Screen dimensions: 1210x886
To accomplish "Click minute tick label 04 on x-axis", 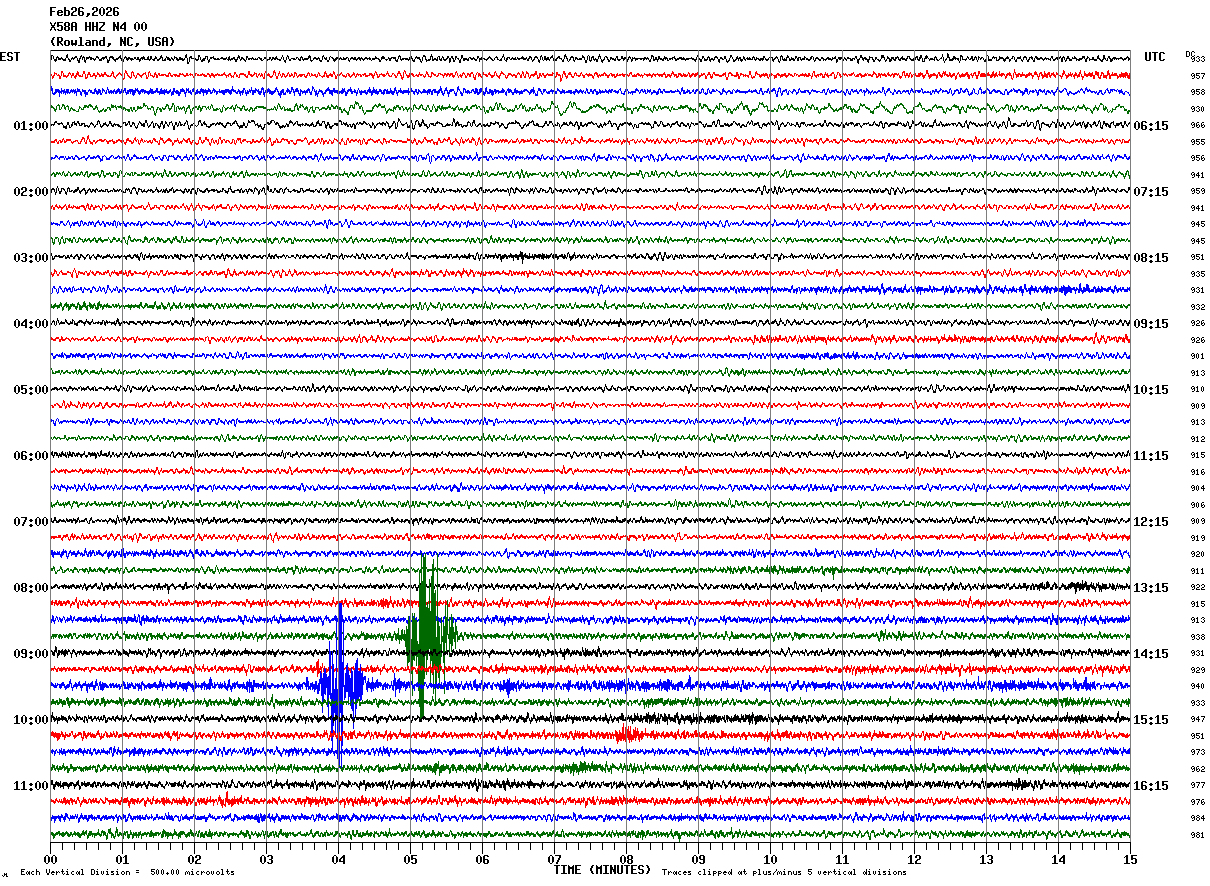I will pyautogui.click(x=338, y=859).
